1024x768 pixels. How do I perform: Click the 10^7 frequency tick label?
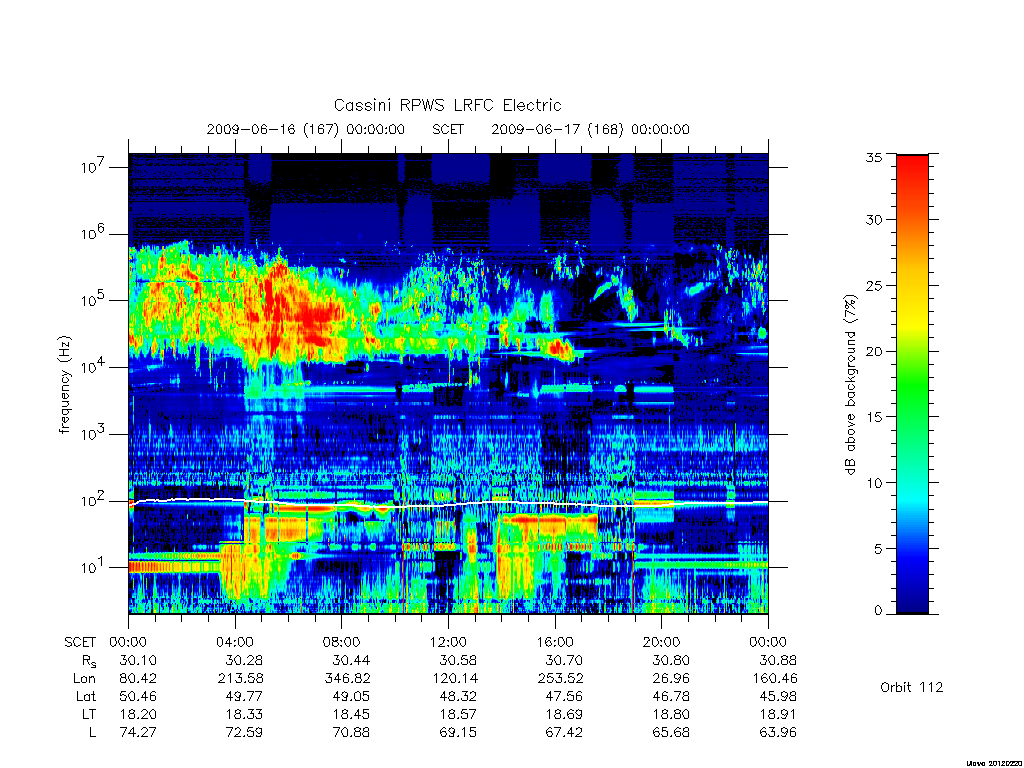93,167
